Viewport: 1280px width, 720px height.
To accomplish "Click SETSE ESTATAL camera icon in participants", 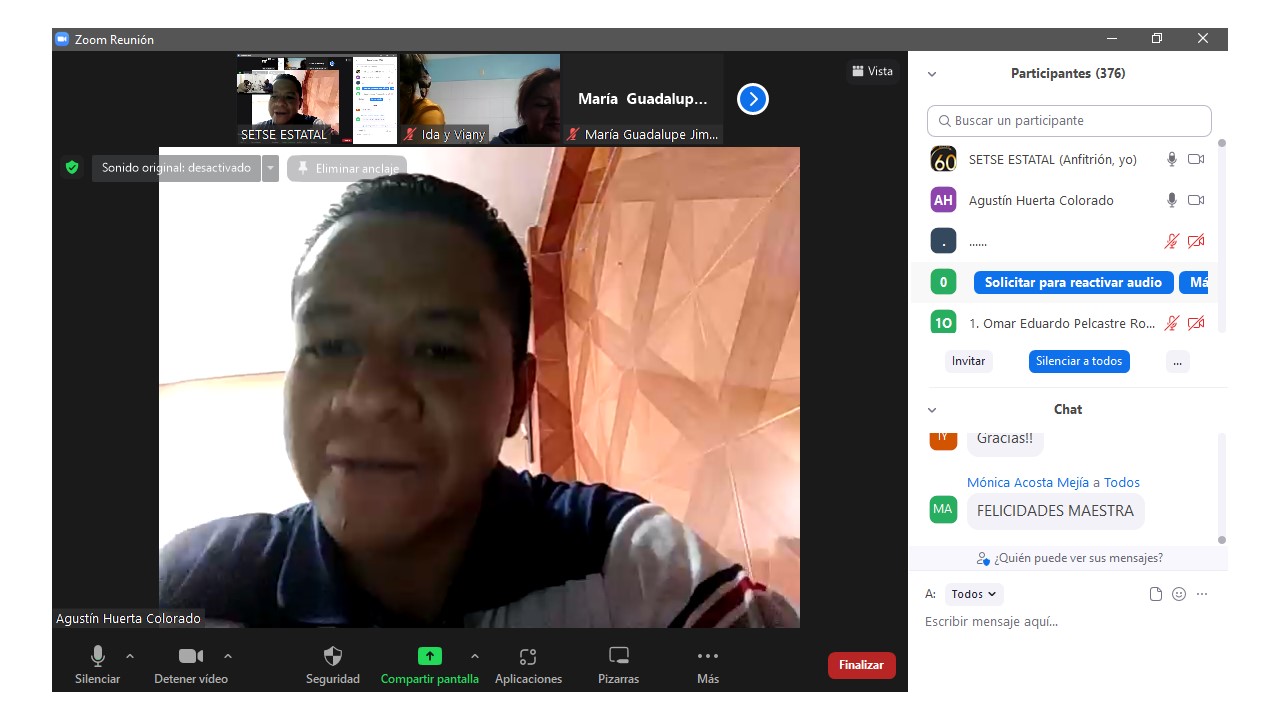I will 1196,159.
